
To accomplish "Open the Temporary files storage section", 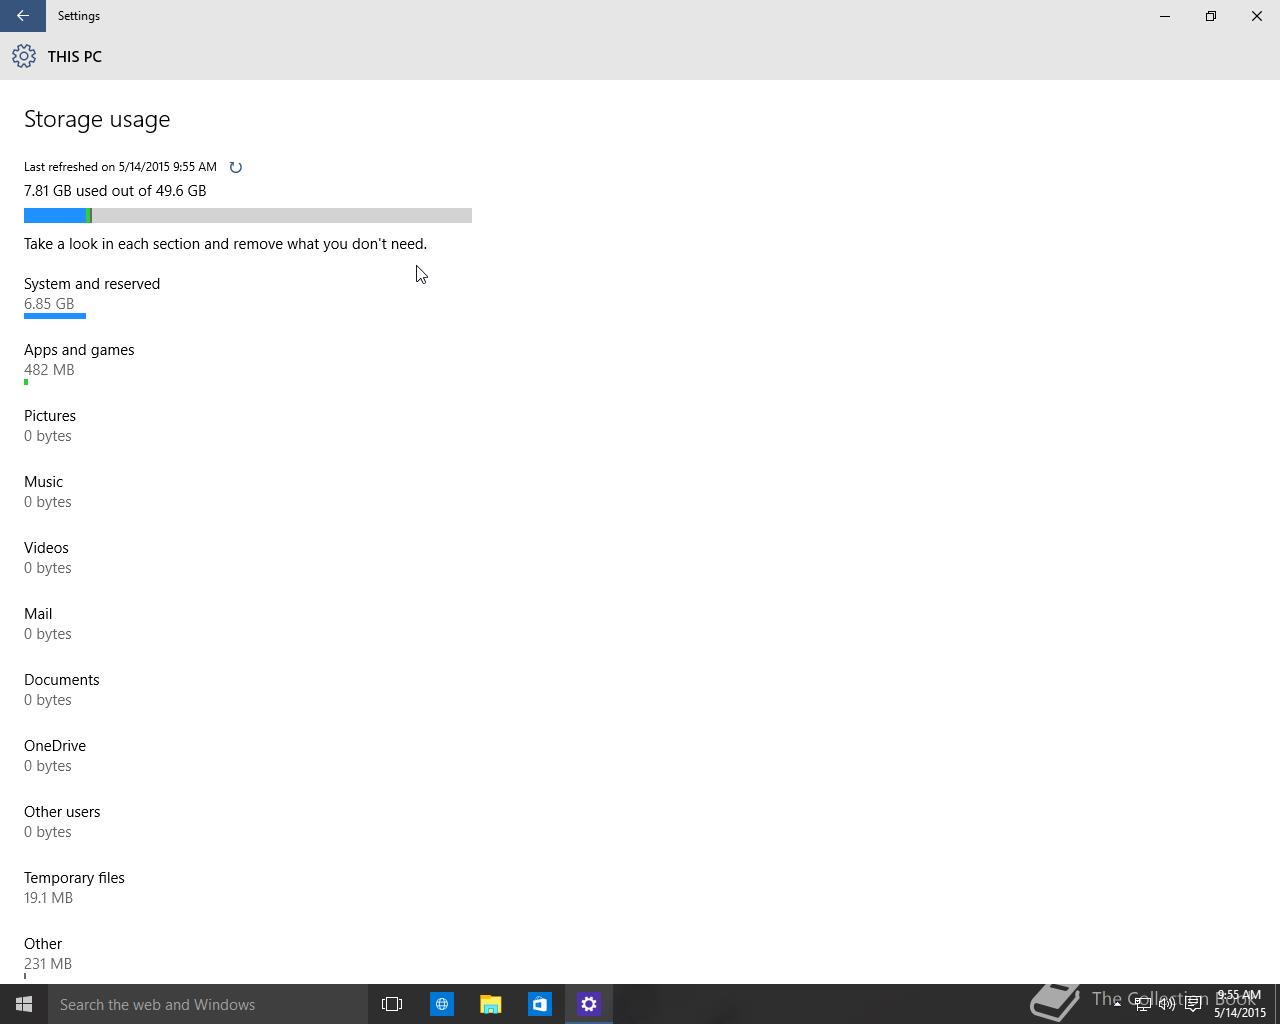I will (x=74, y=888).
